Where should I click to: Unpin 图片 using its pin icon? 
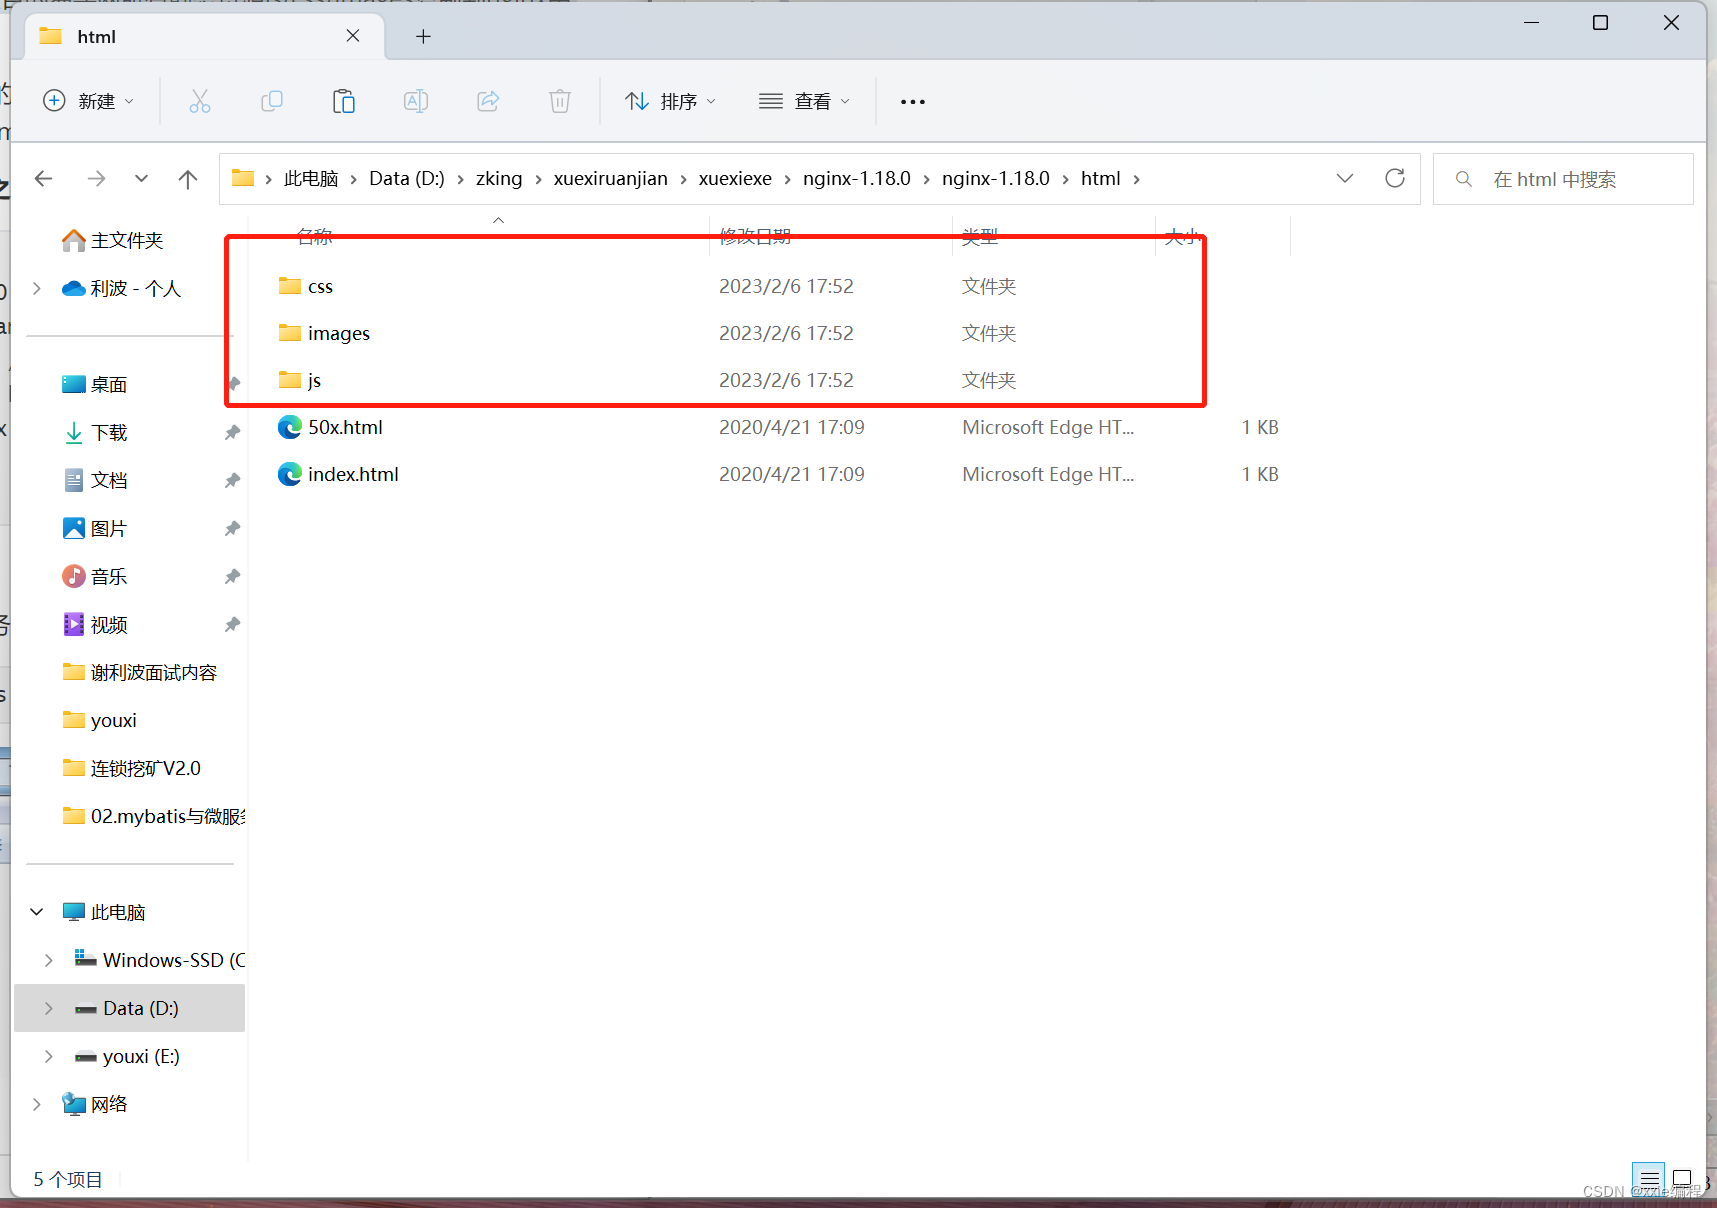tap(232, 528)
